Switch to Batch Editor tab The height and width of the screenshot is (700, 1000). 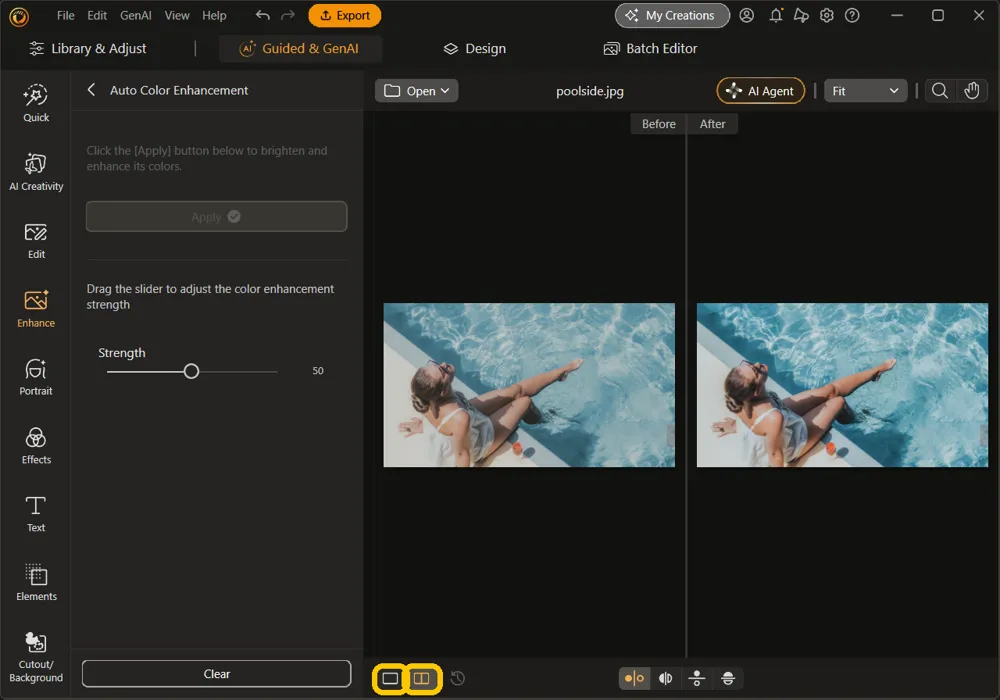pos(651,48)
